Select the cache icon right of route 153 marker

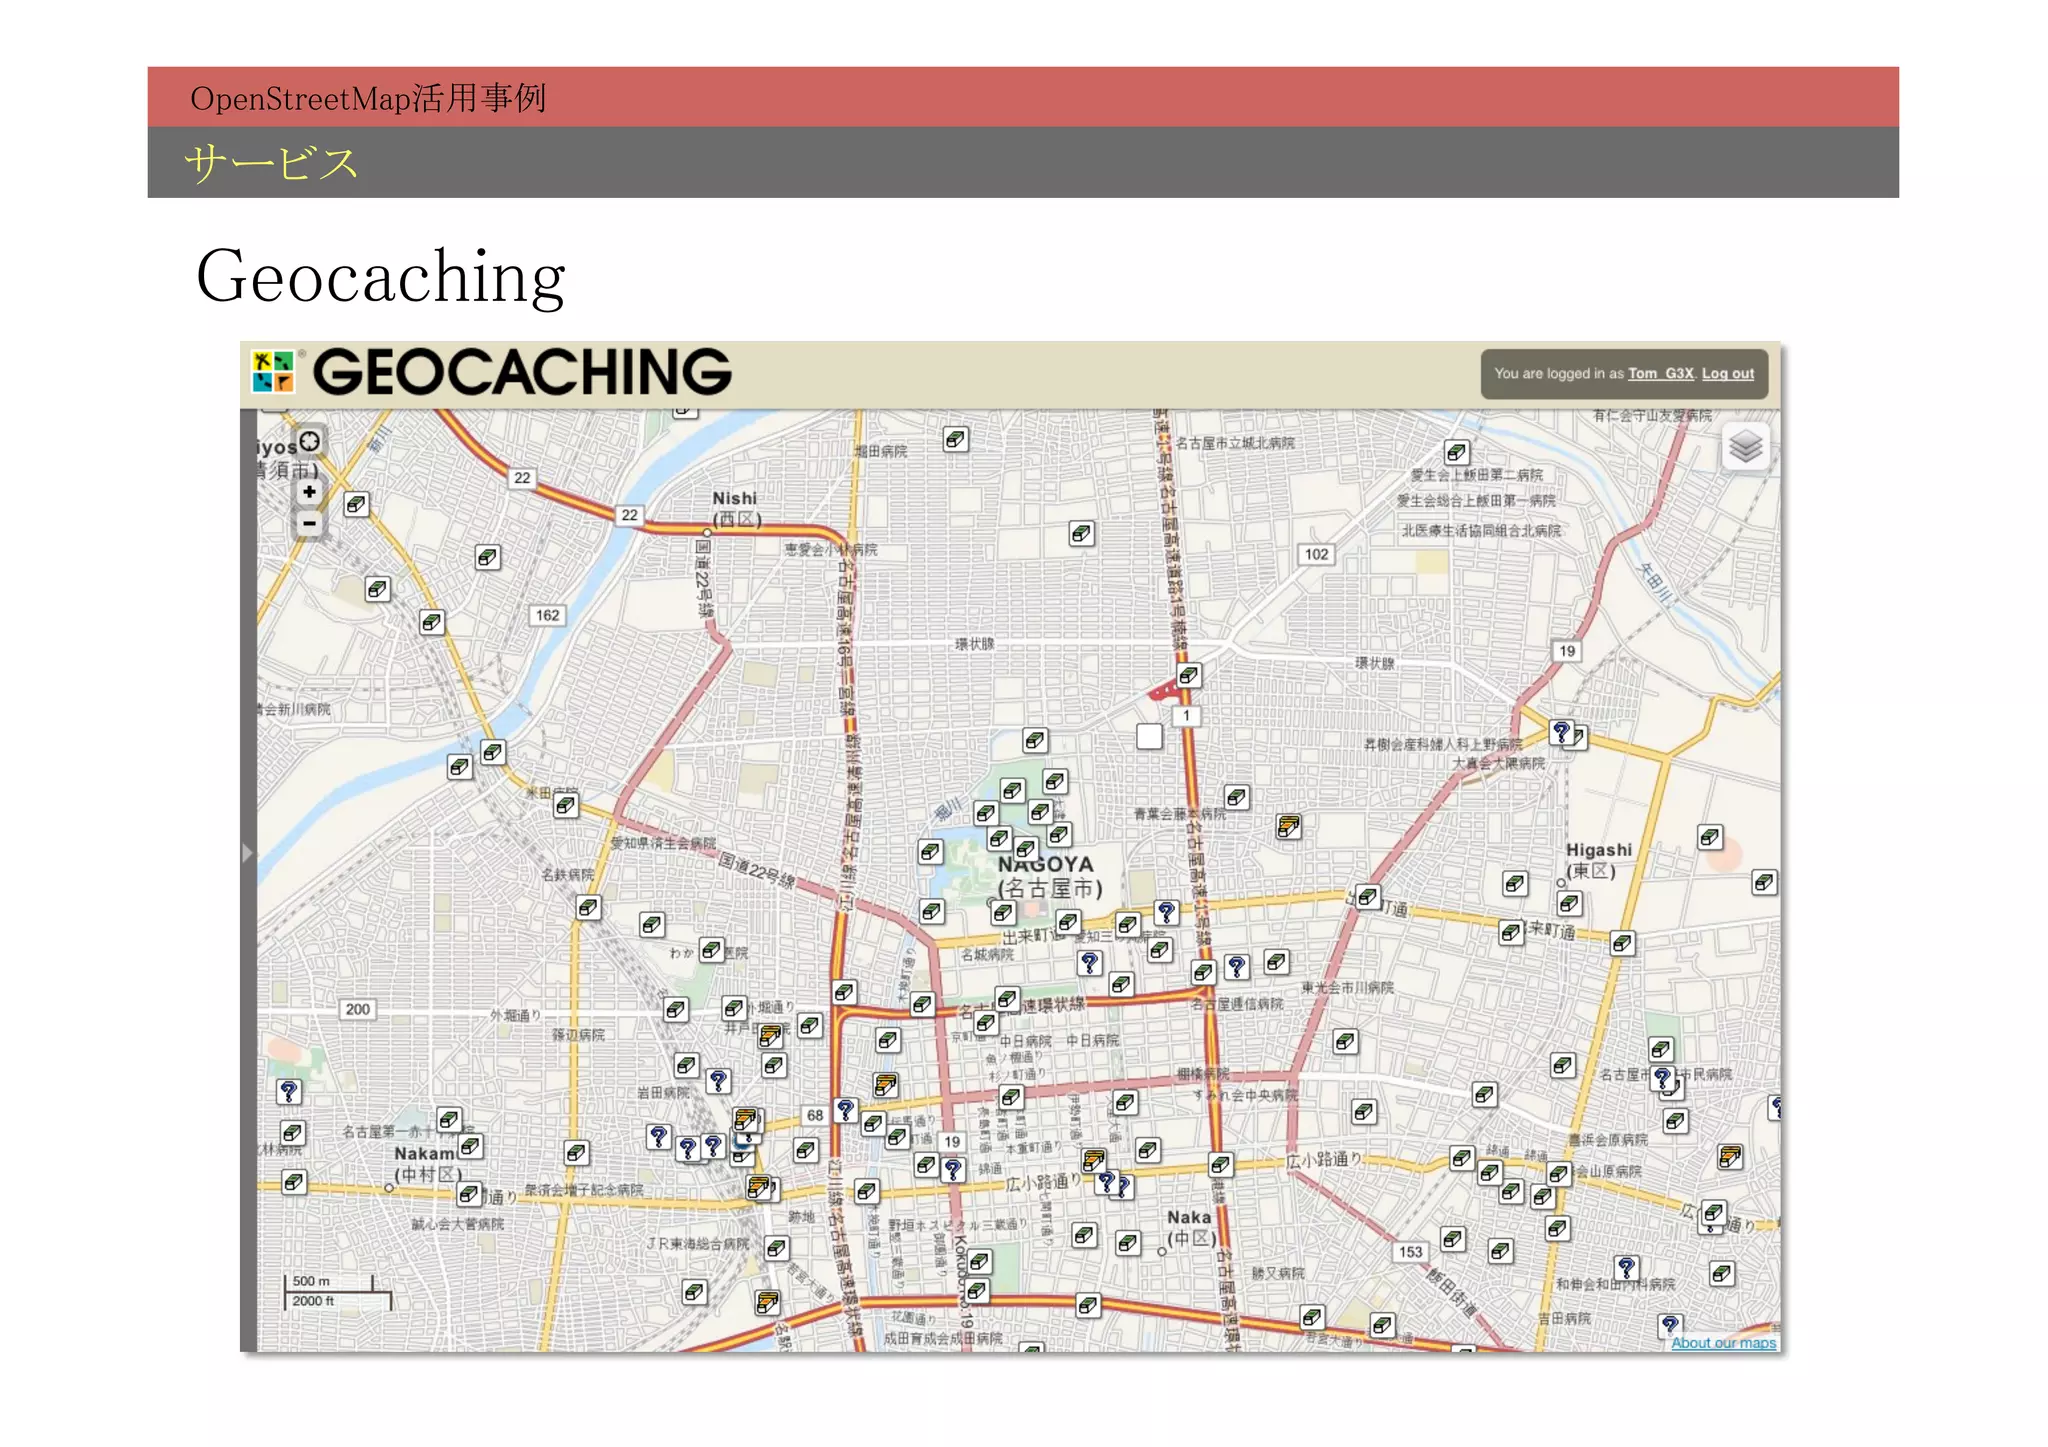[1453, 1240]
